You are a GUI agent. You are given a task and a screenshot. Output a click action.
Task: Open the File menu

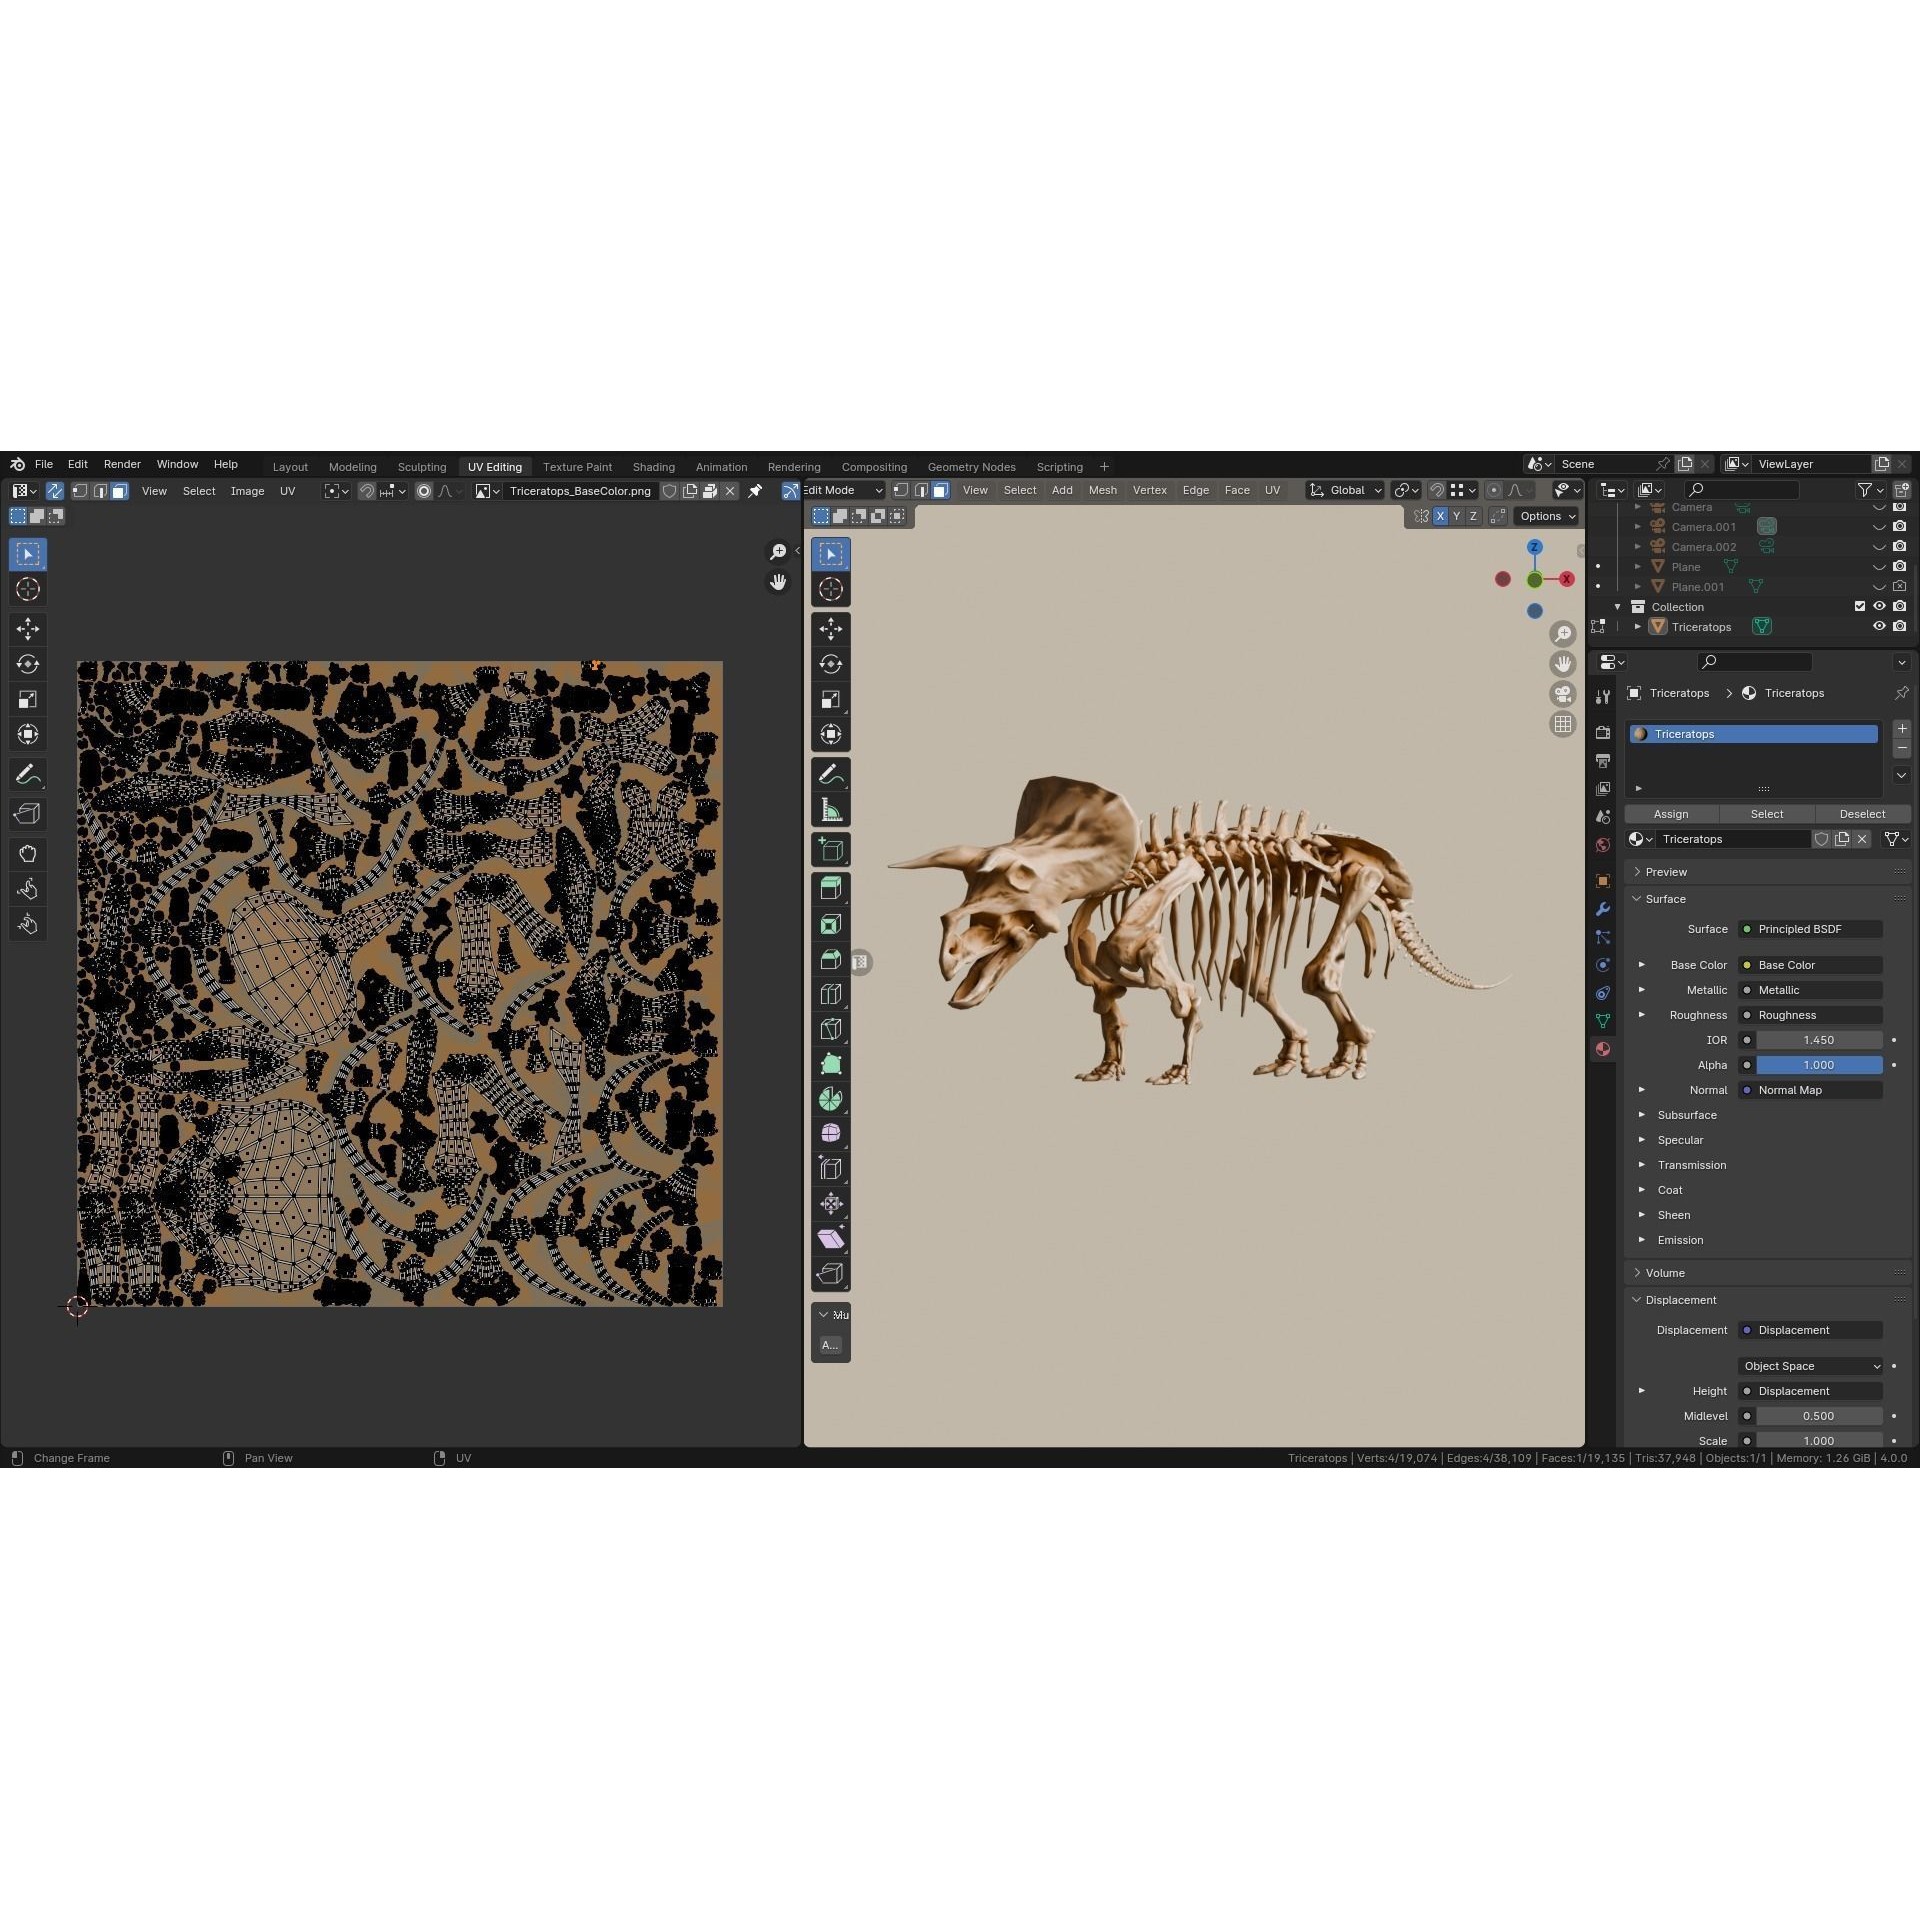click(x=44, y=464)
